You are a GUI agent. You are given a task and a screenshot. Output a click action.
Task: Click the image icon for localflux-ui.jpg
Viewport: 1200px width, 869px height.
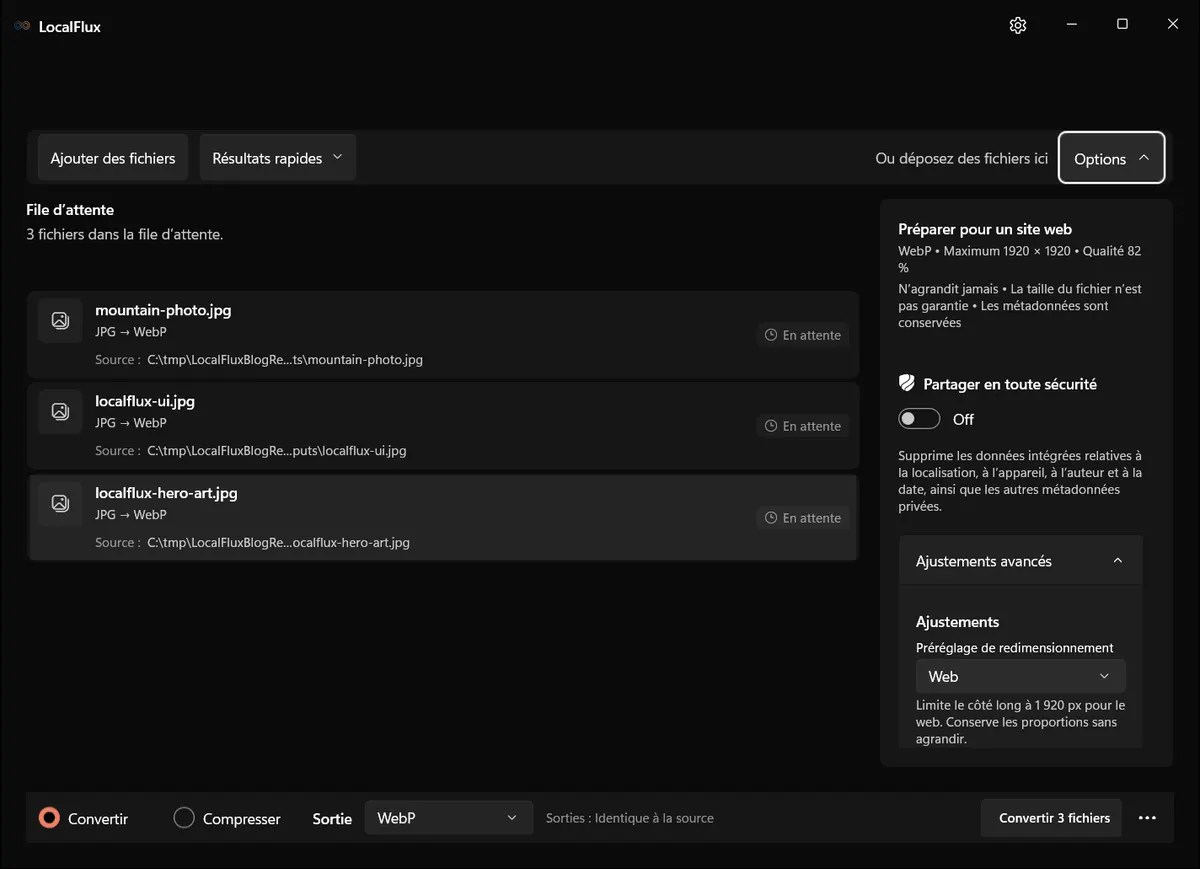click(x=60, y=411)
